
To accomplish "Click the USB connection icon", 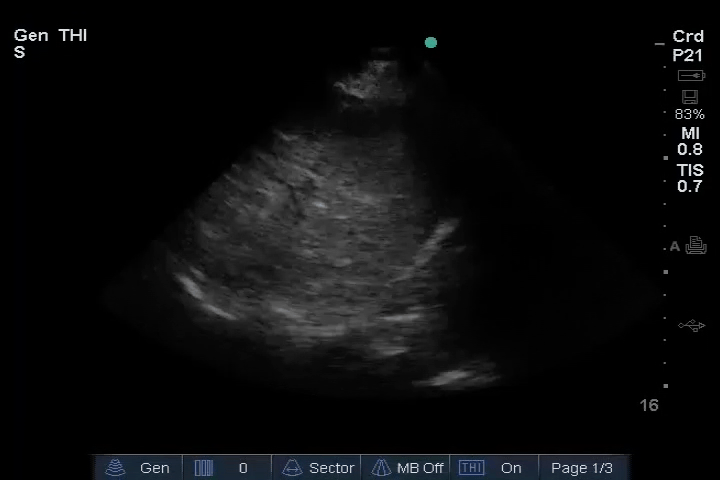I will pyautogui.click(x=691, y=326).
